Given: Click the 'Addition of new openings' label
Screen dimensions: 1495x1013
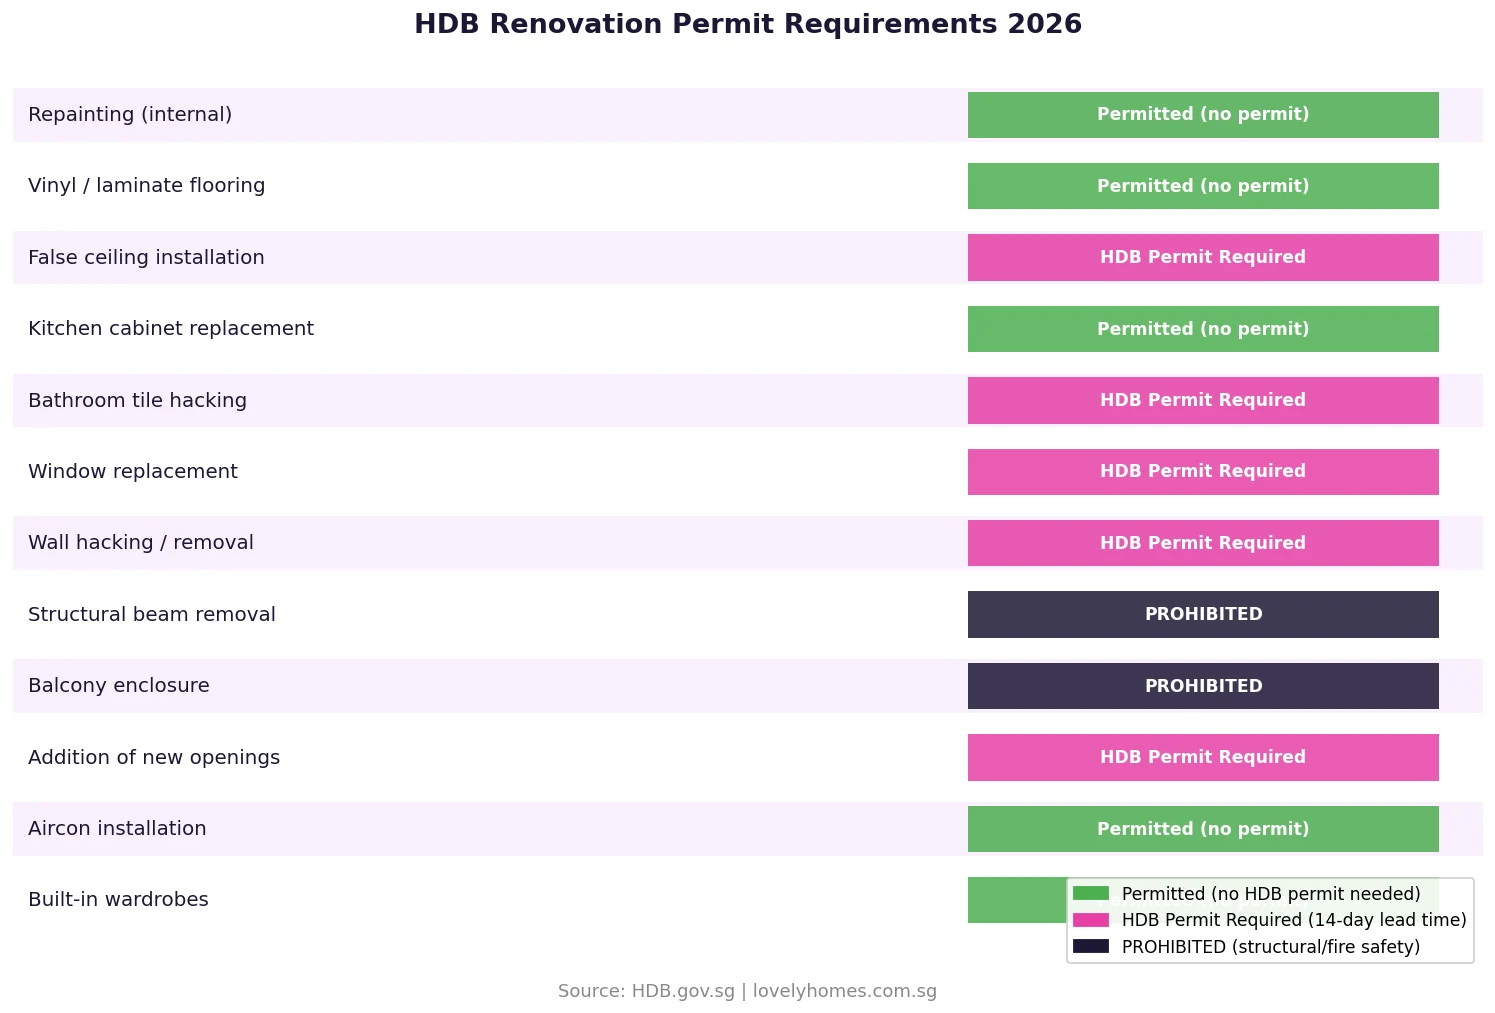Looking at the screenshot, I should coord(154,758).
